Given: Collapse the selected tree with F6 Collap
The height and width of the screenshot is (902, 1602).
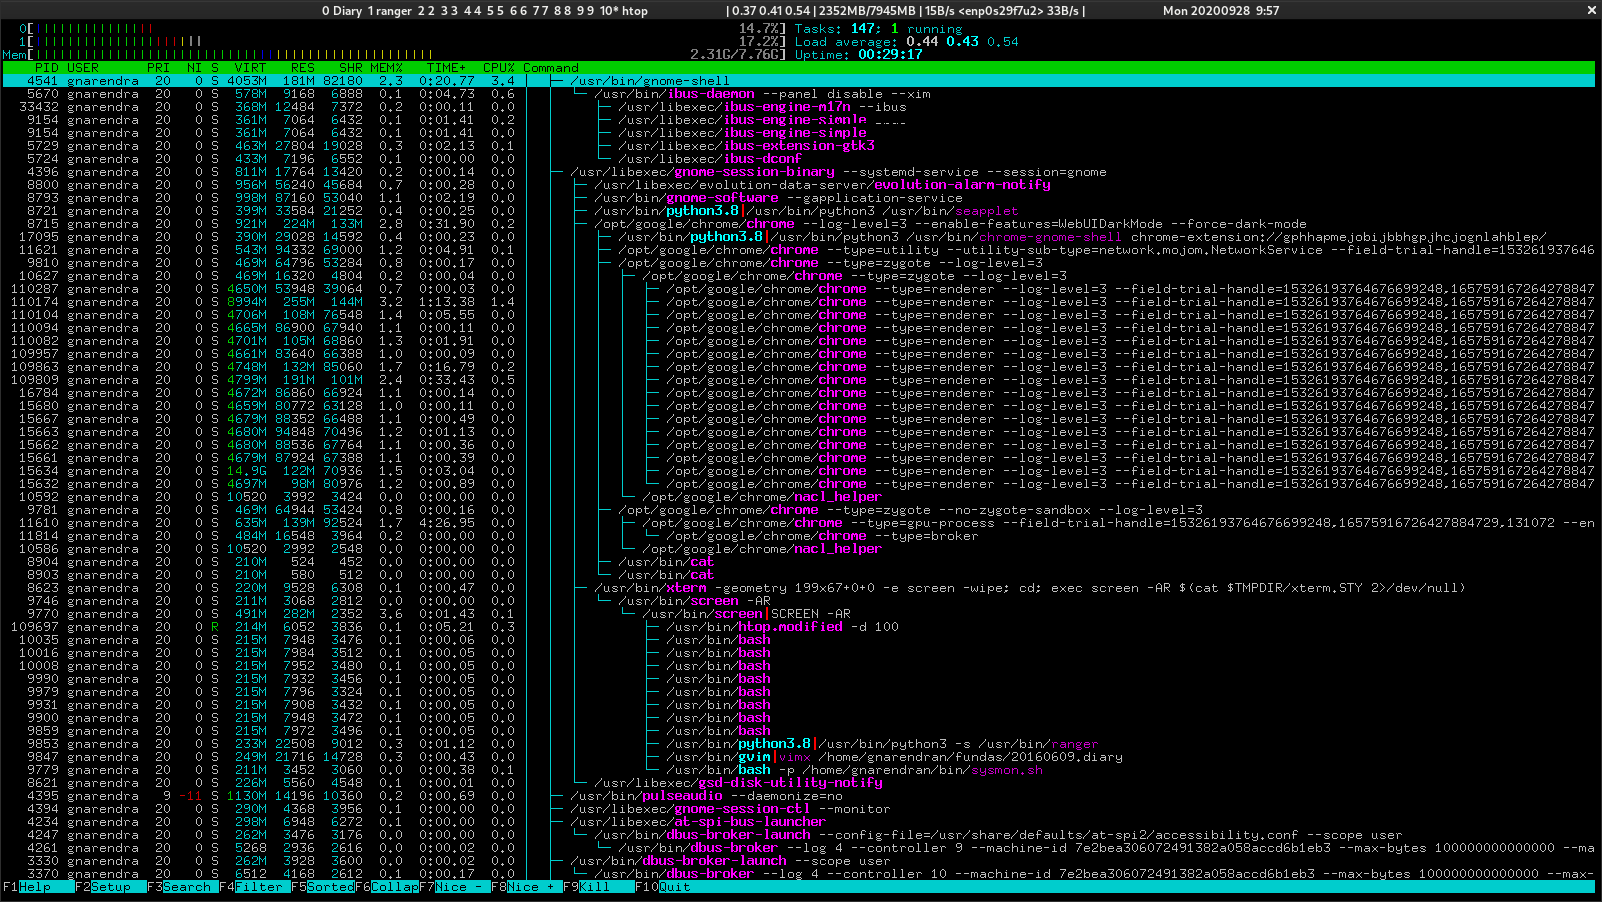Looking at the screenshot, I should coord(387,887).
